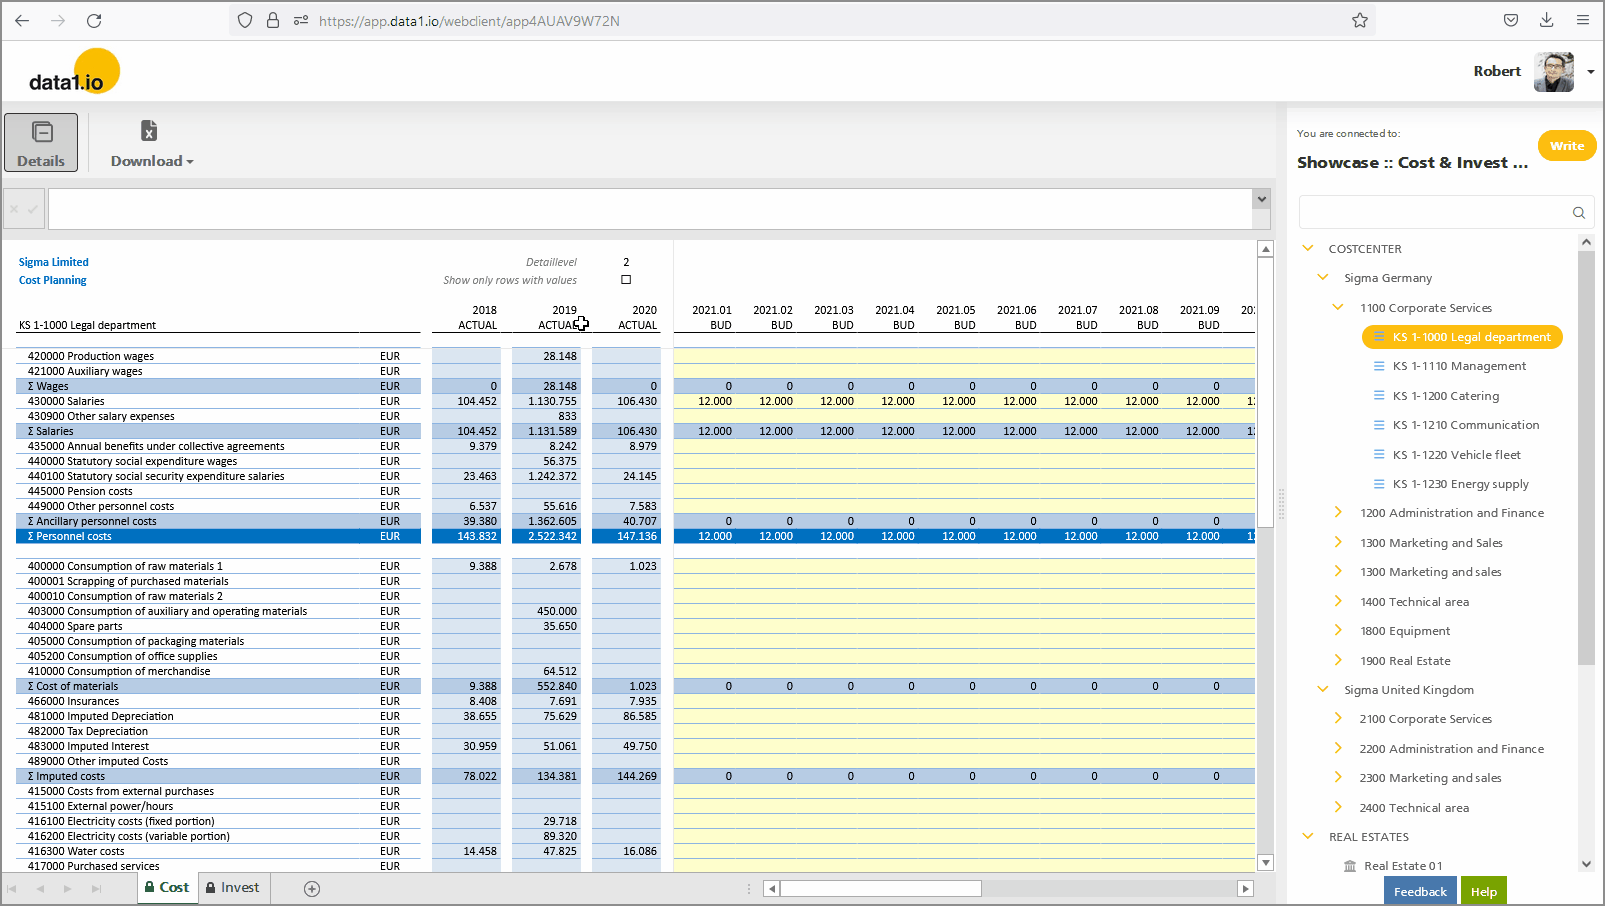Add a new sheet with the plus icon
The image size is (1605, 906).
coord(311,888)
